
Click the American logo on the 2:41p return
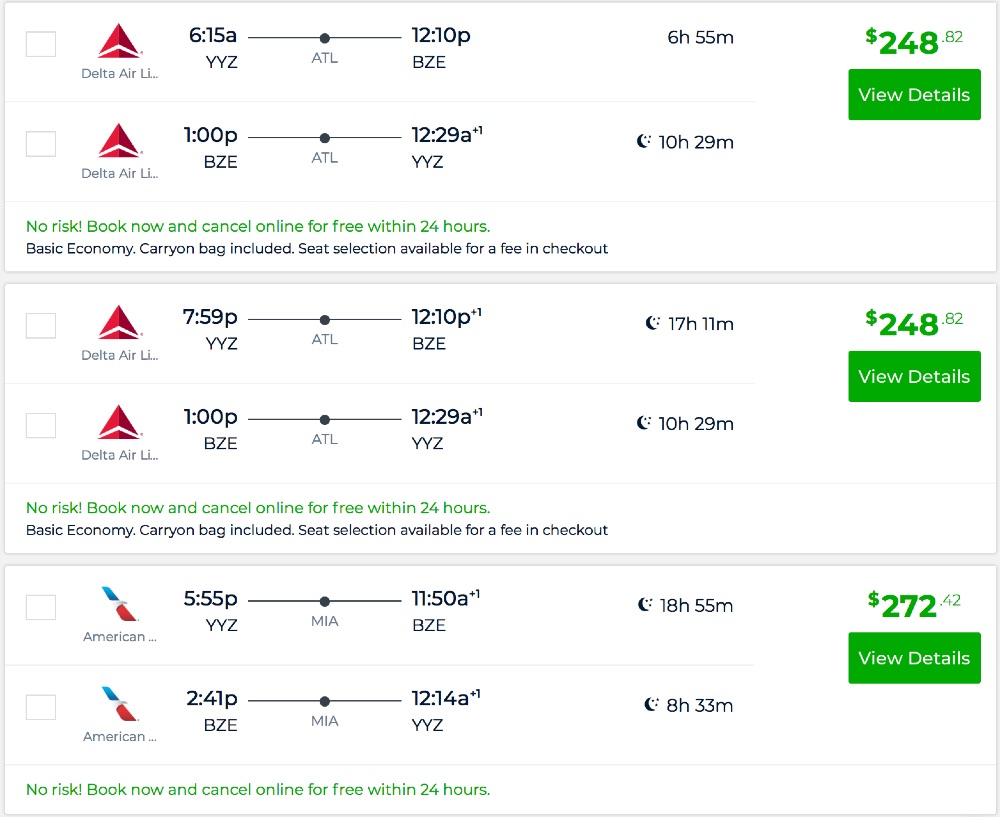120,704
